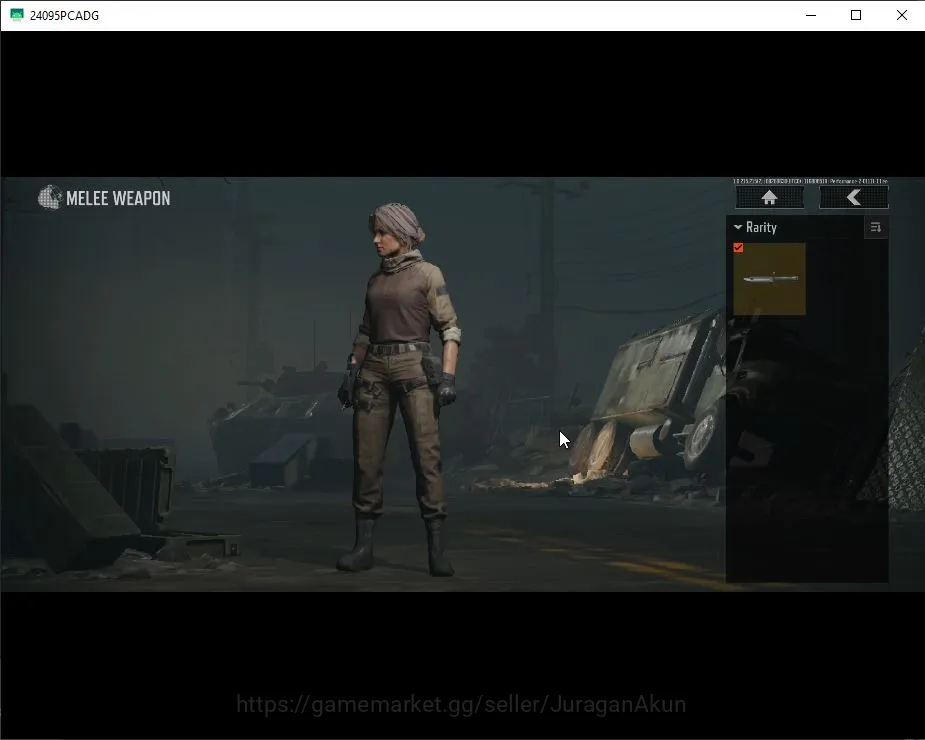
Task: Minimize the 24095PCADG window
Action: (x=811, y=15)
